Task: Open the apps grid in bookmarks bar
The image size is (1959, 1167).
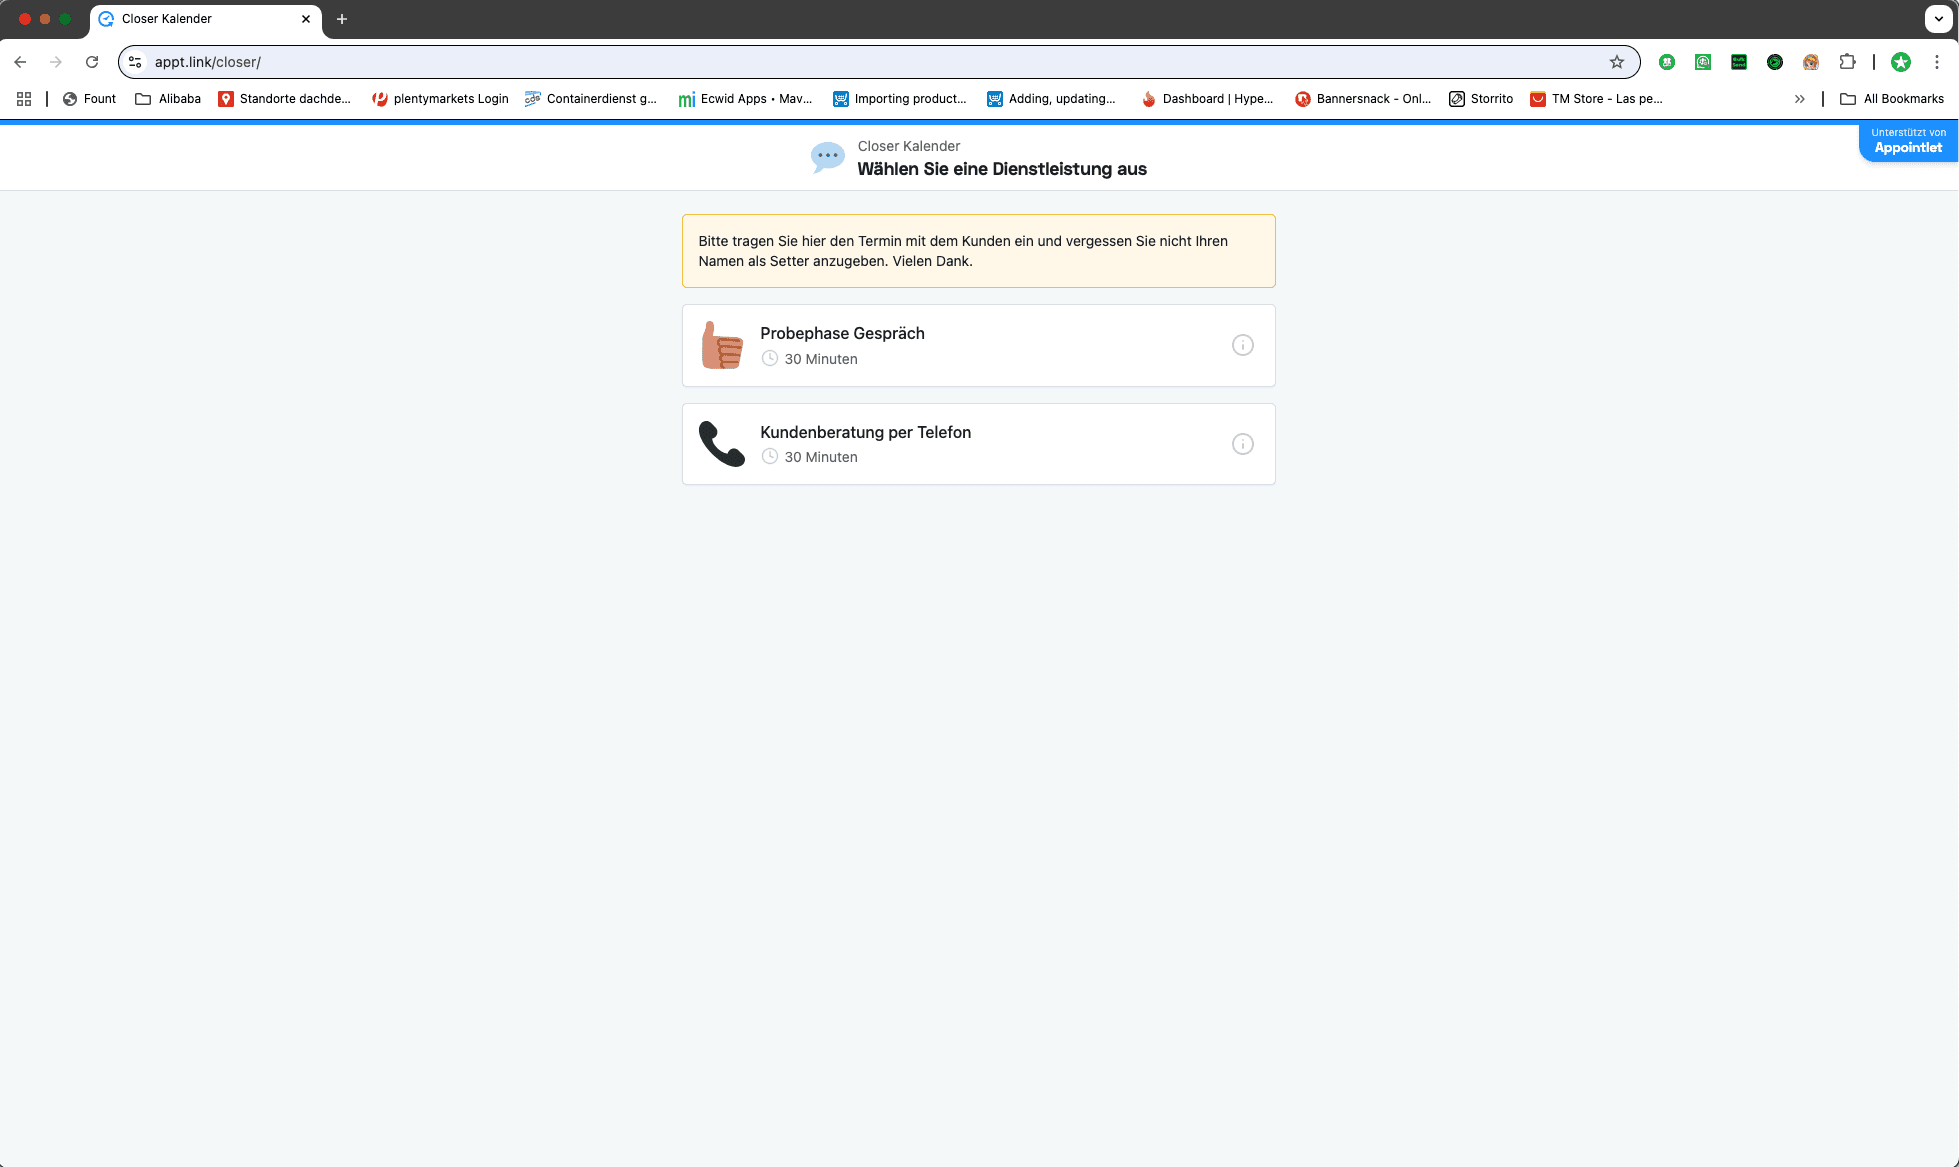Action: point(24,99)
